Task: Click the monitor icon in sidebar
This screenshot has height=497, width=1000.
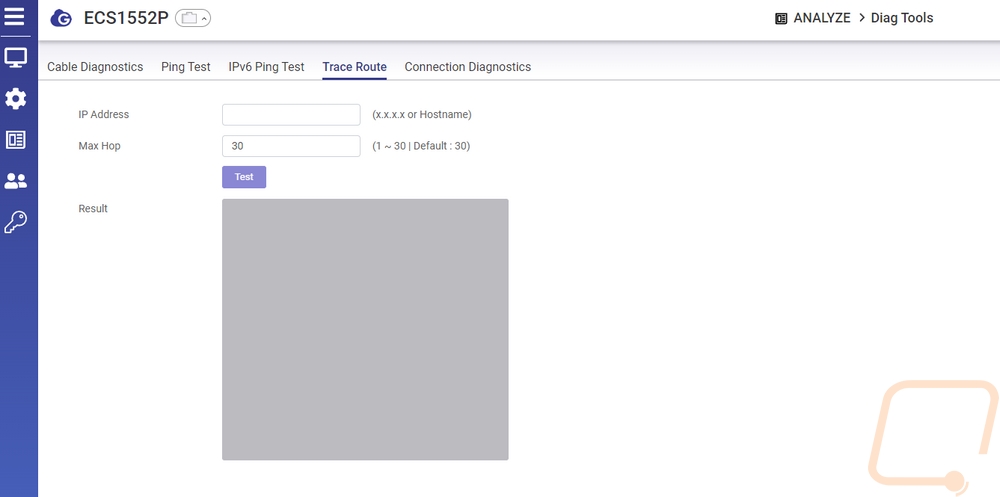Action: pyautogui.click(x=16, y=58)
